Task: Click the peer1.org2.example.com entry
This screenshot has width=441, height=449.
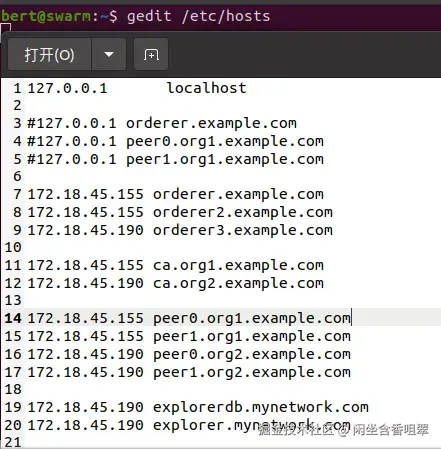Action: pyautogui.click(x=252, y=373)
